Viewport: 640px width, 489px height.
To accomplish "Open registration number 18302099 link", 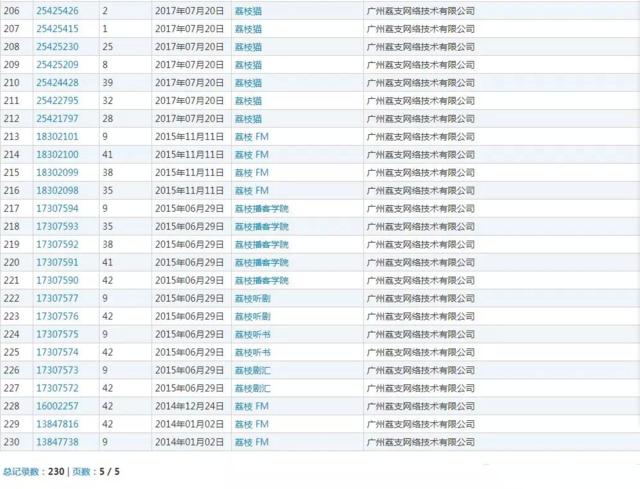I will point(58,173).
